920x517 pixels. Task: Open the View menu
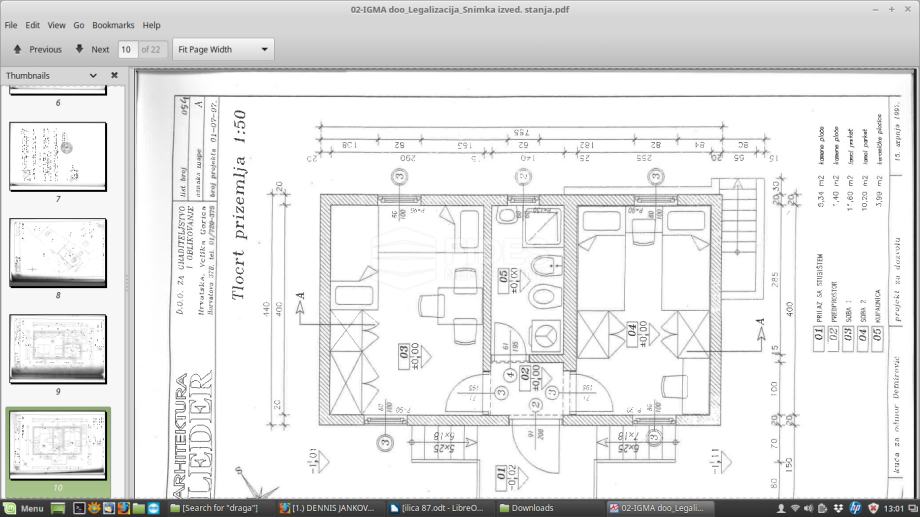coord(56,25)
